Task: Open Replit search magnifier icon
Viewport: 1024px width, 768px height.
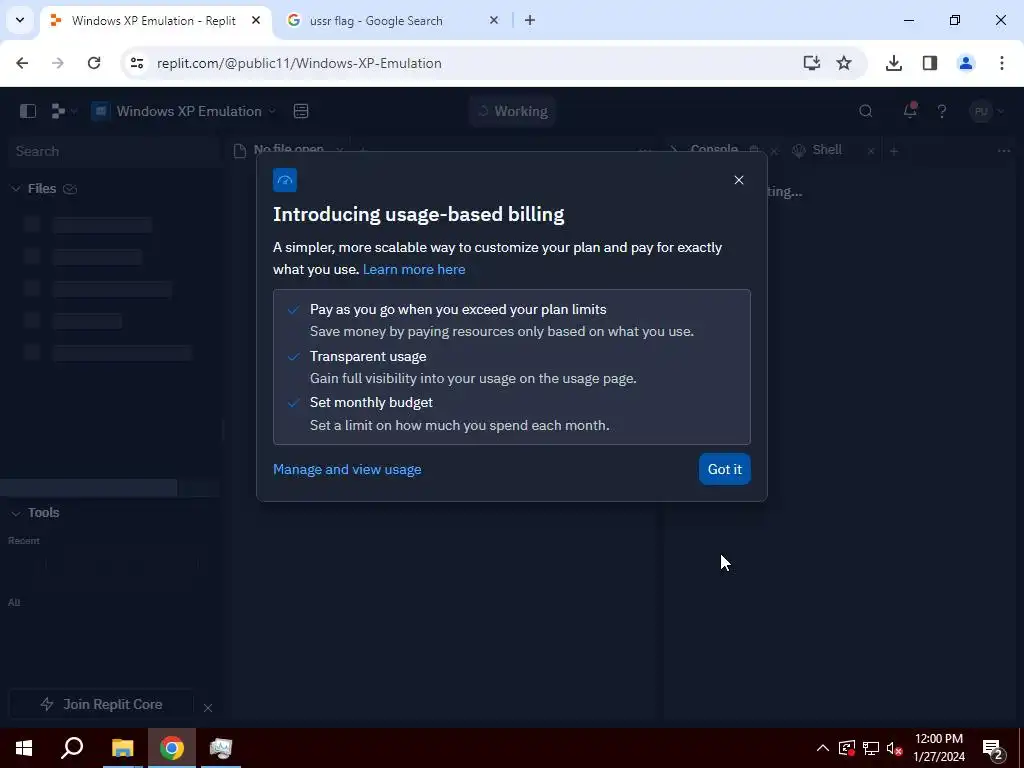Action: click(865, 111)
